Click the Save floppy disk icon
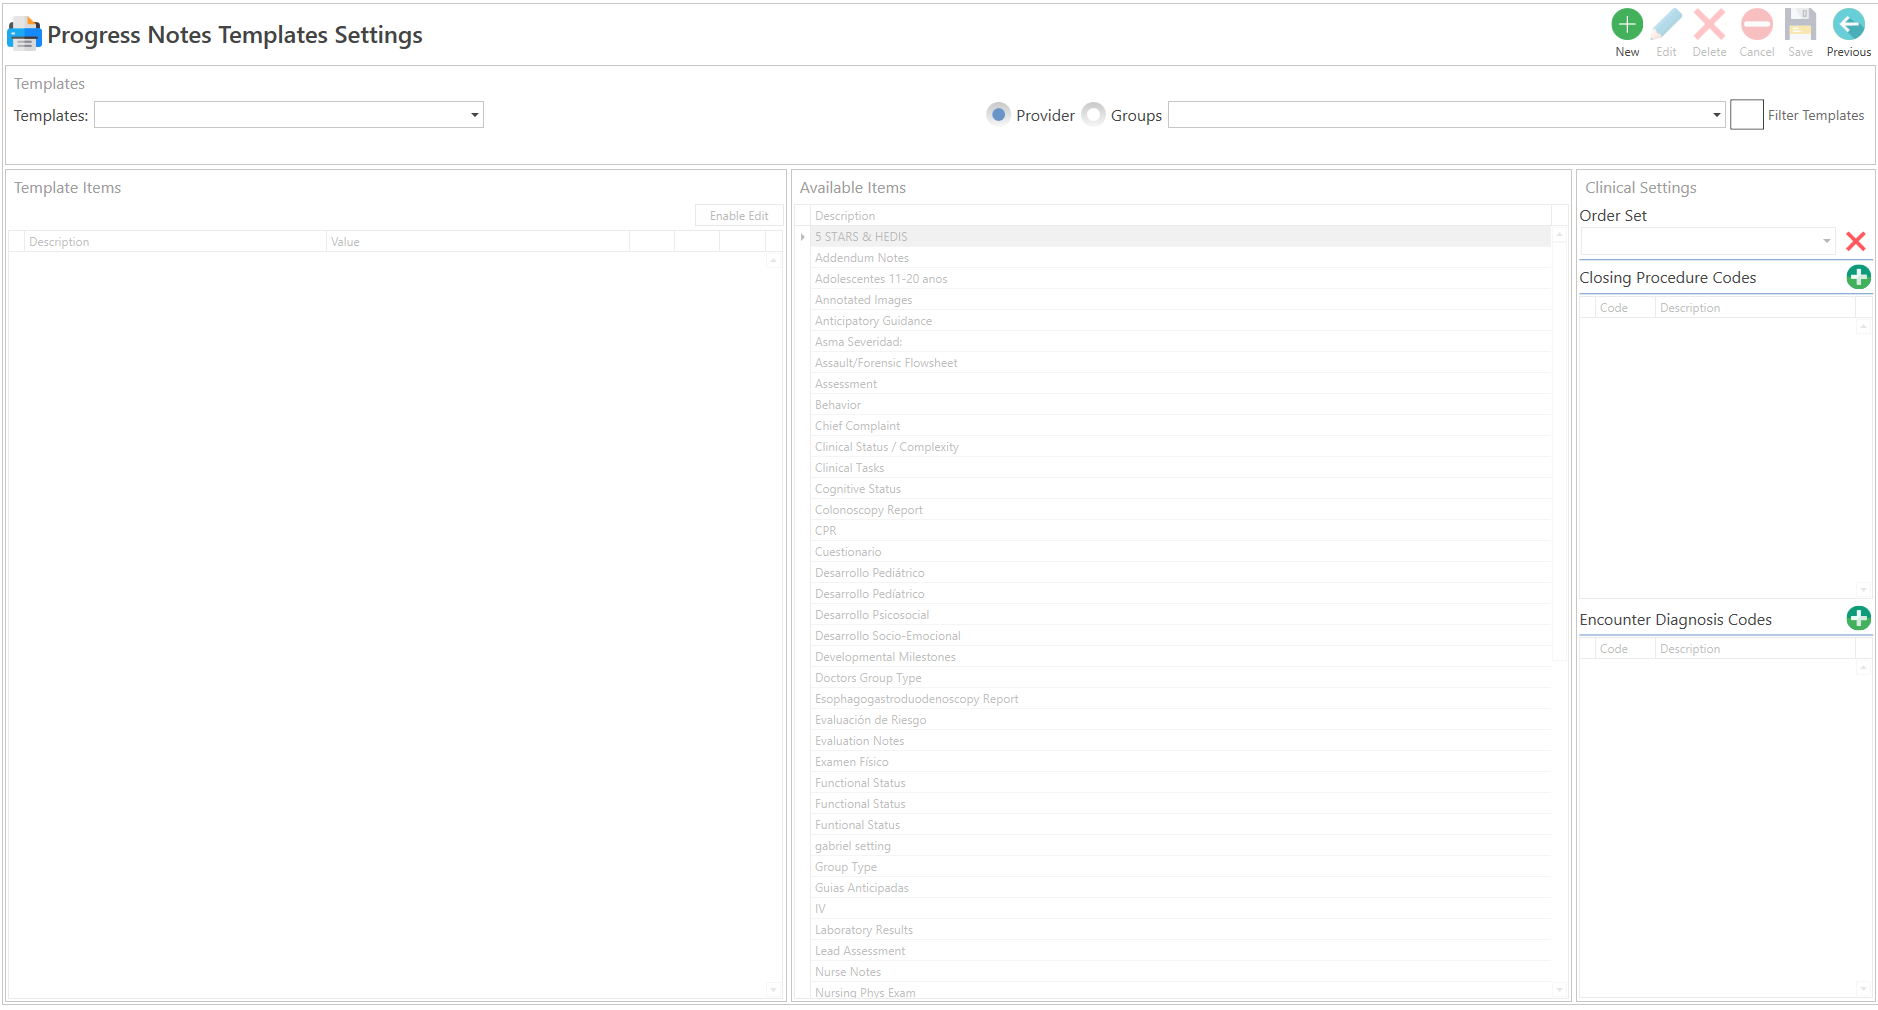This screenshot has height=1010, width=1878. 1801,25
